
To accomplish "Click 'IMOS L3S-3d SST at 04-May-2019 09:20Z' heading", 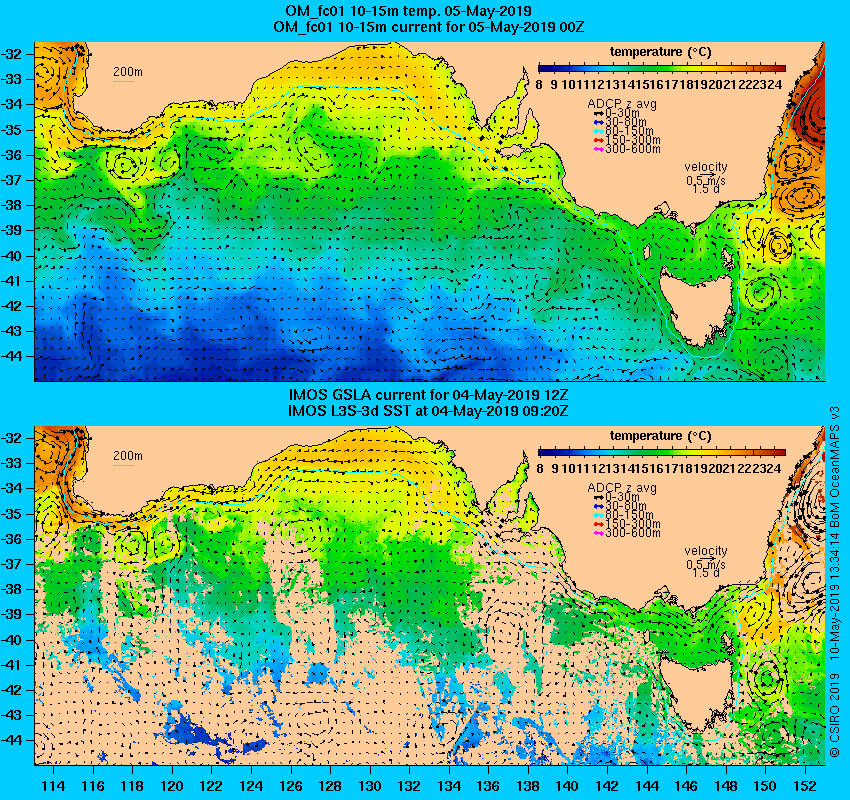I will coord(428,411).
